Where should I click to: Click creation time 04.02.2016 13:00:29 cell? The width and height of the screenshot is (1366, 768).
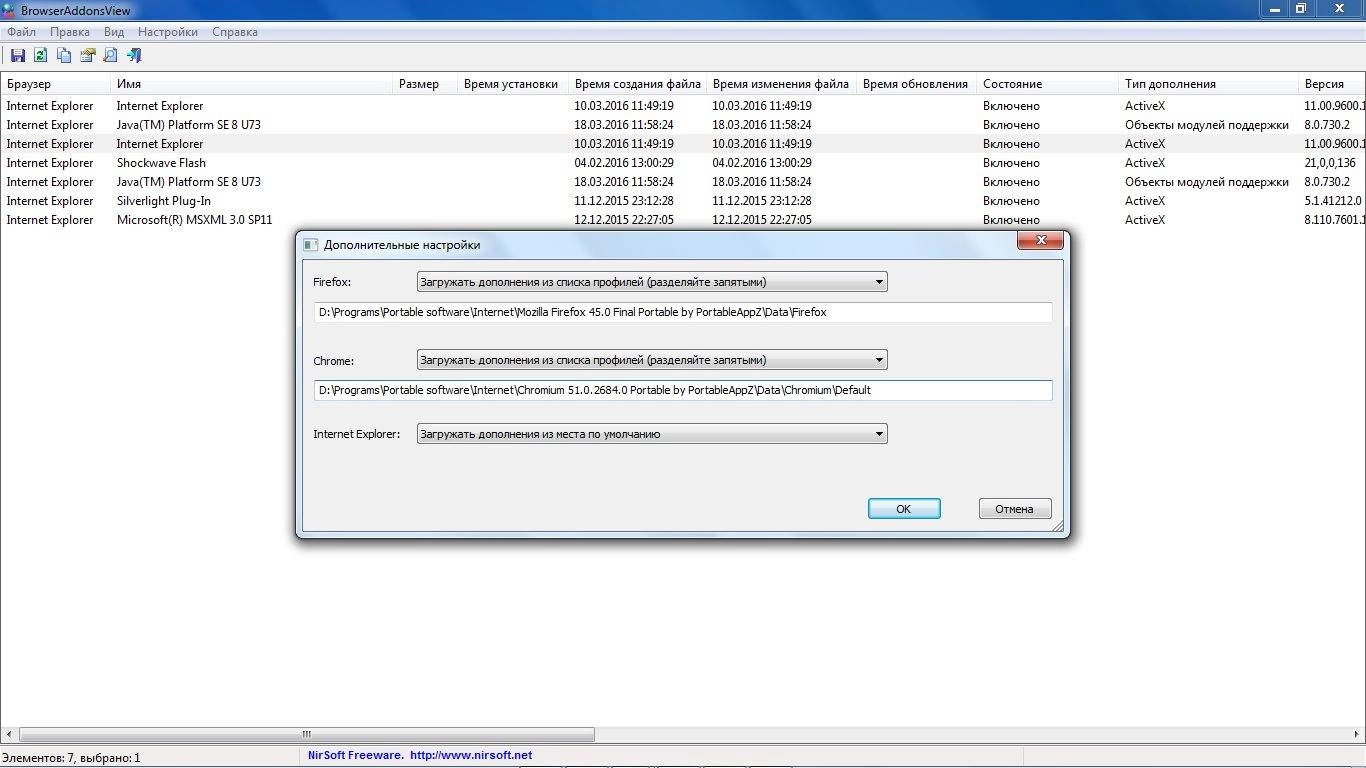coord(624,163)
